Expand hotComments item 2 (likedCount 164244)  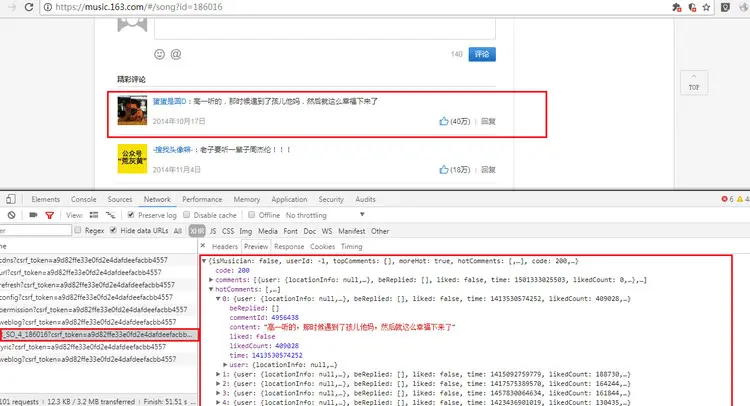[218, 384]
